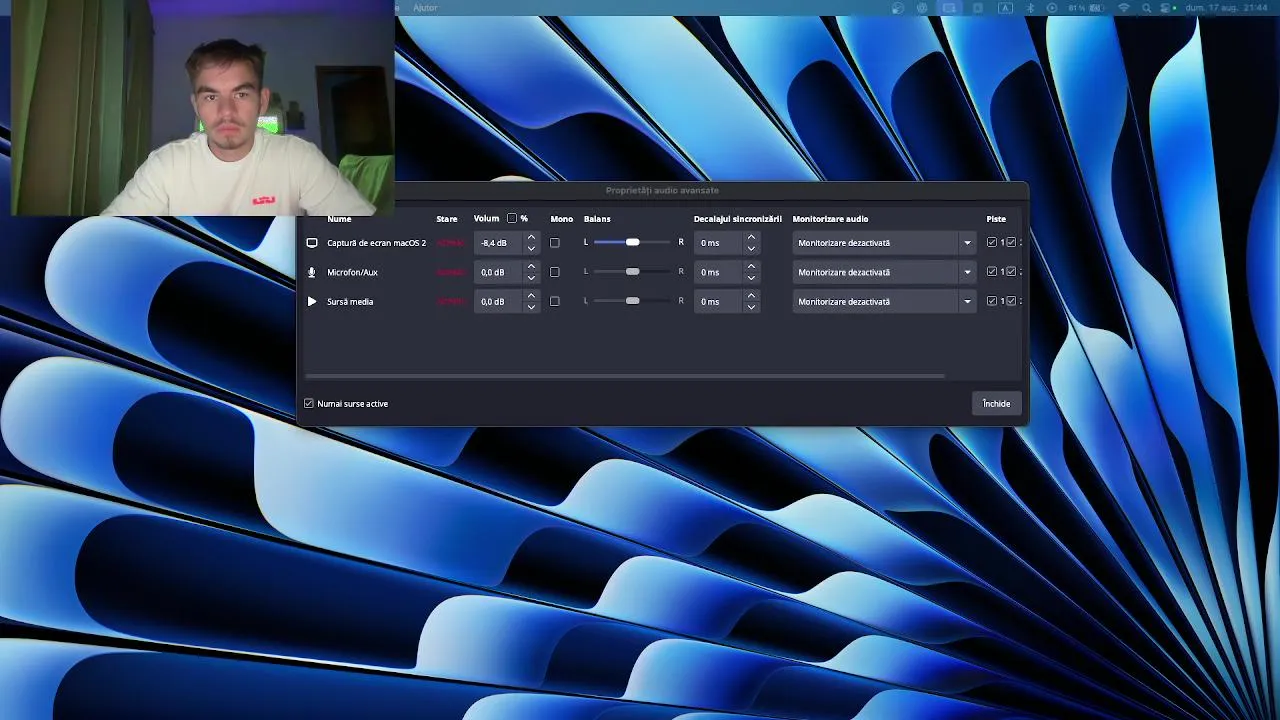Uncheck track 2 for Sursă media
This screenshot has width=1280, height=720.
coord(1011,300)
